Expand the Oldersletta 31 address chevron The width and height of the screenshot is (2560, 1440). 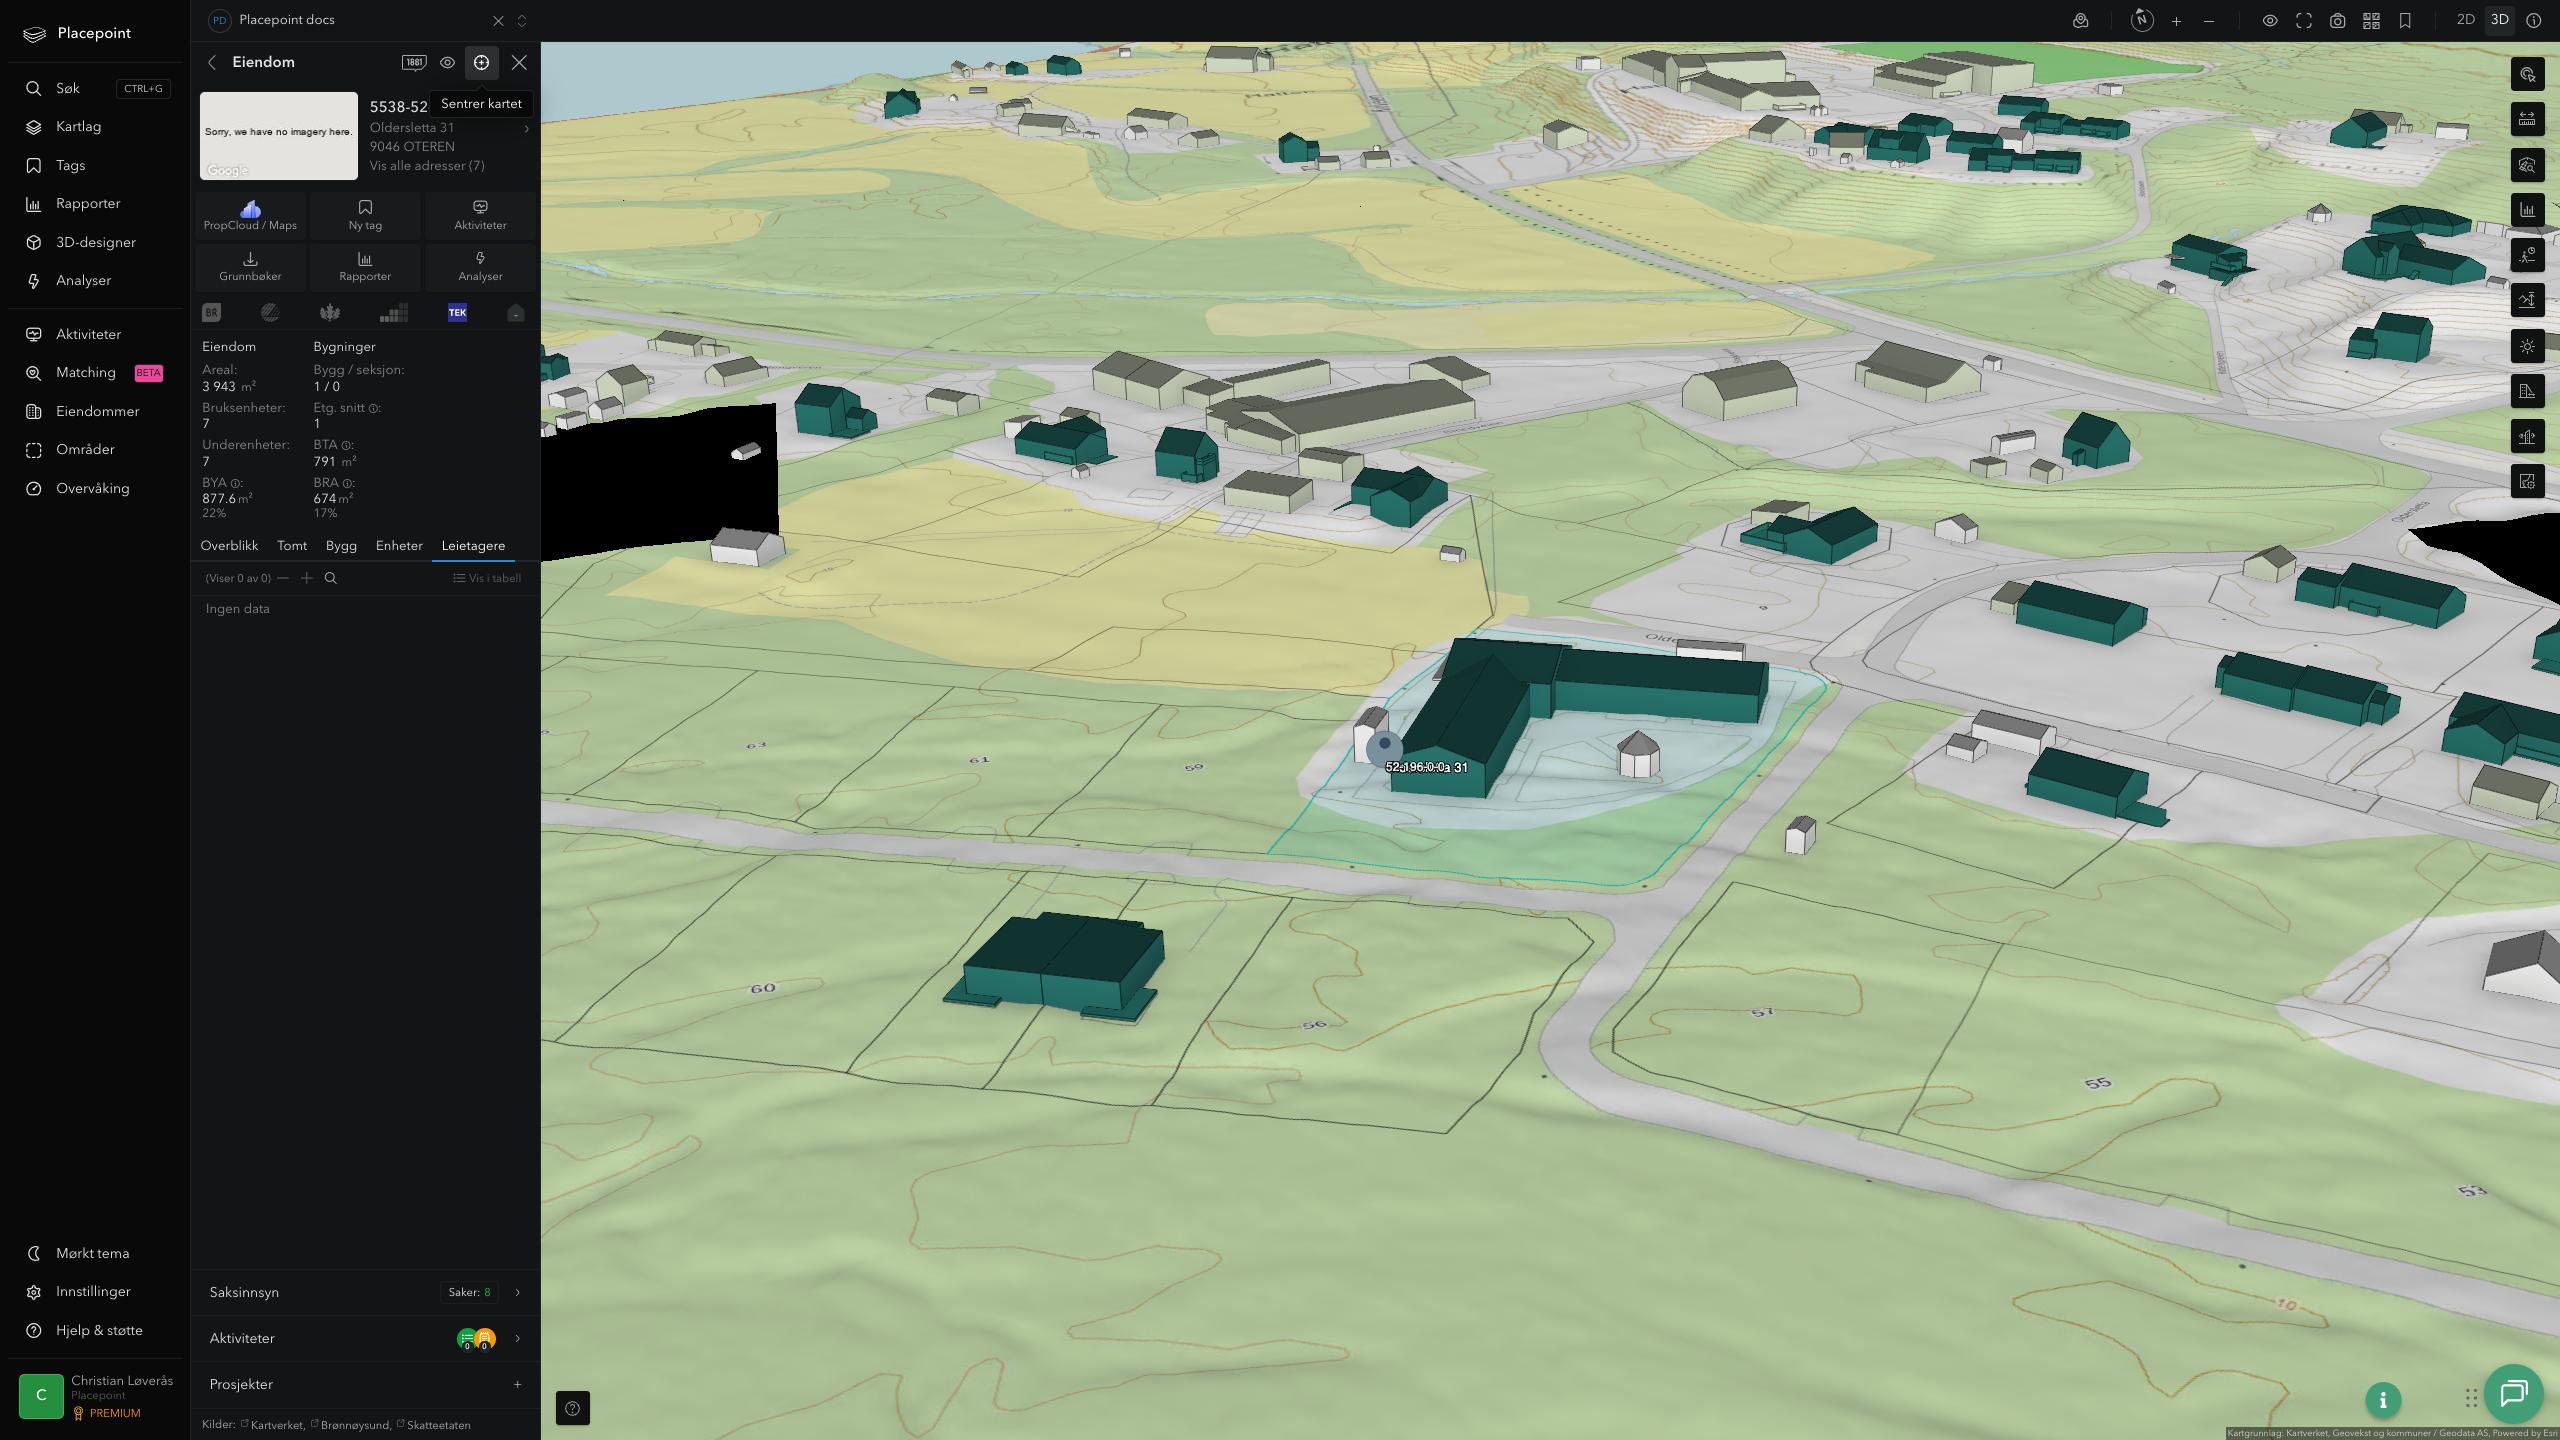526,128
